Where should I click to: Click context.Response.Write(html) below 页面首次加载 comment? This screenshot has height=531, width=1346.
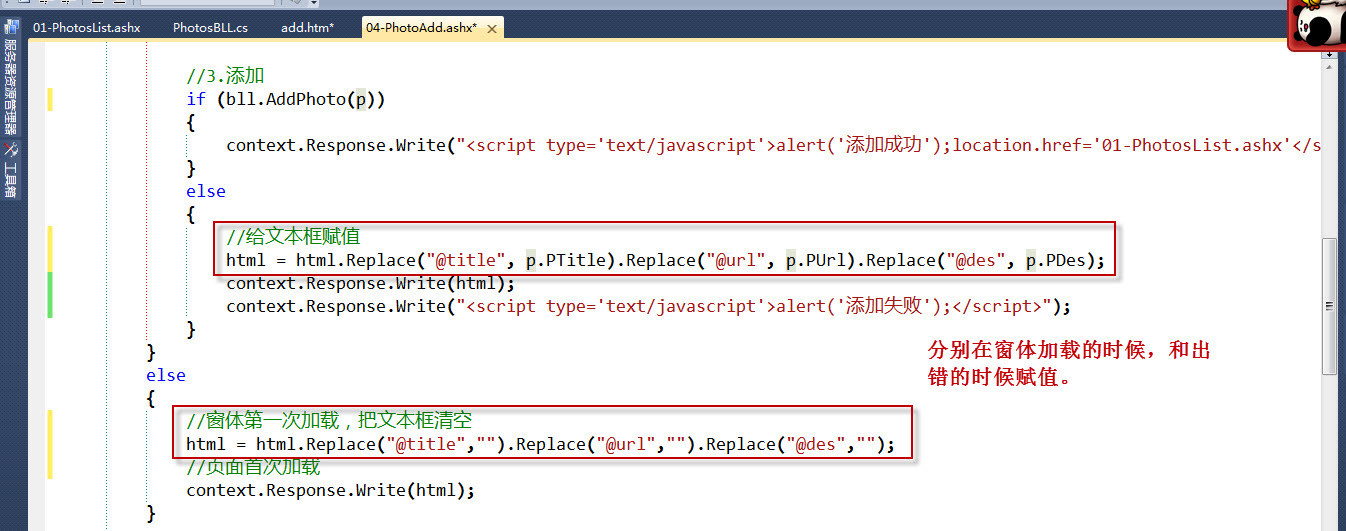(x=330, y=490)
